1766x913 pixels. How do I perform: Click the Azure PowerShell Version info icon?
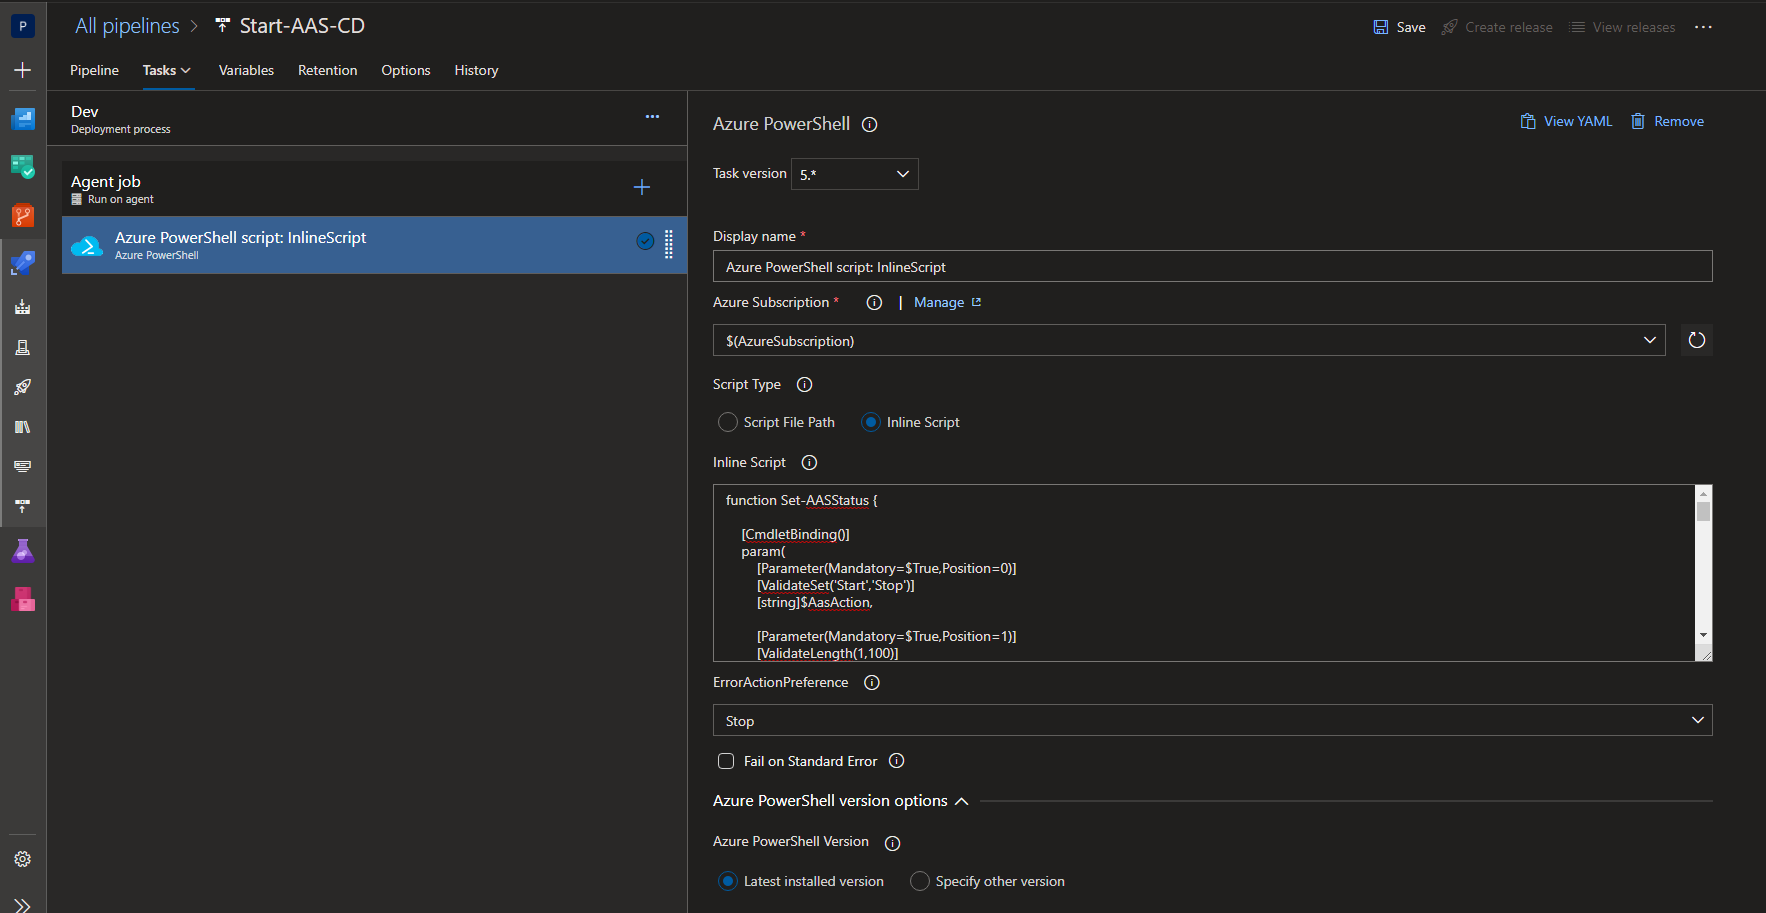893,843
